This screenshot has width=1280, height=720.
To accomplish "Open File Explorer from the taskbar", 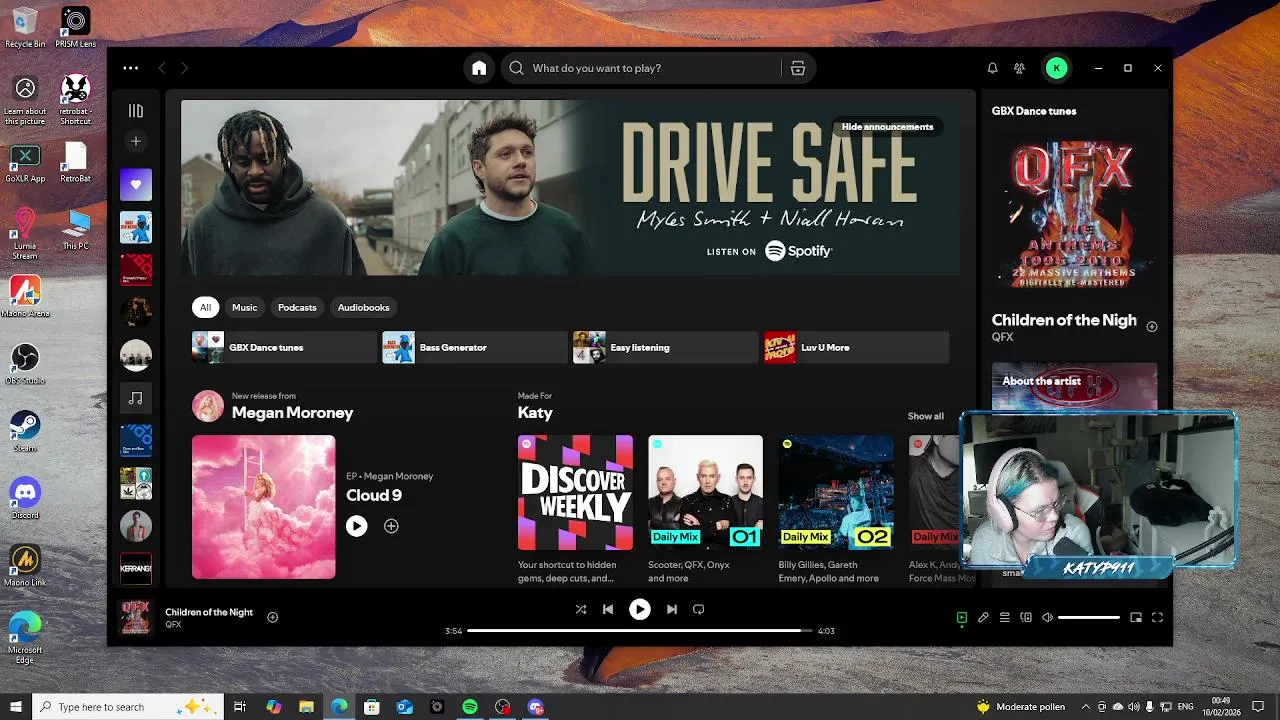I will pos(306,707).
